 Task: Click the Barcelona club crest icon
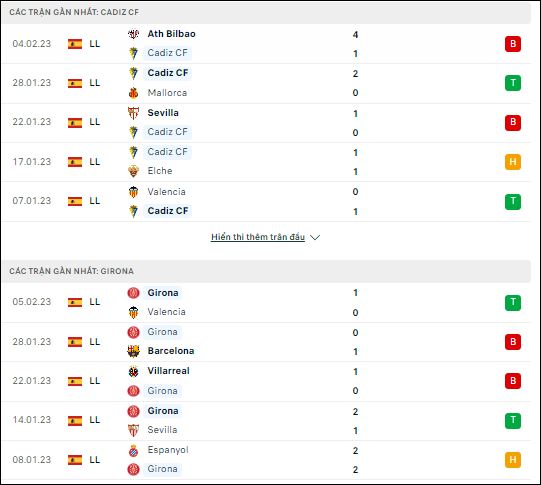(x=134, y=351)
